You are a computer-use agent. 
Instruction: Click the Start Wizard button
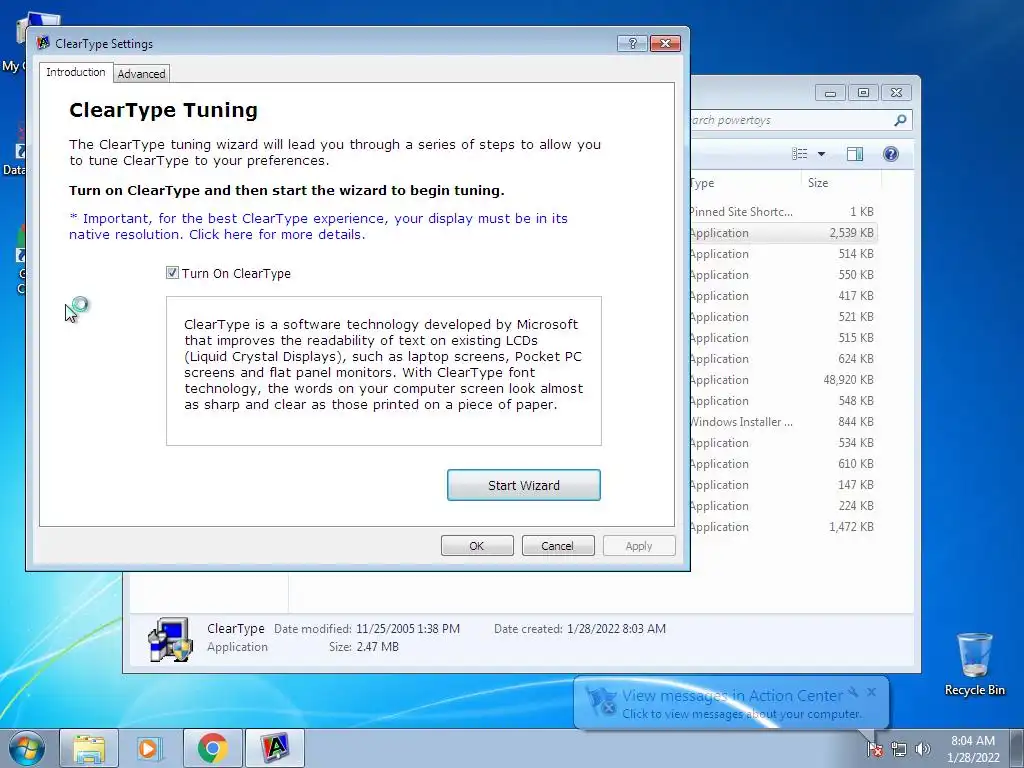[524, 485]
